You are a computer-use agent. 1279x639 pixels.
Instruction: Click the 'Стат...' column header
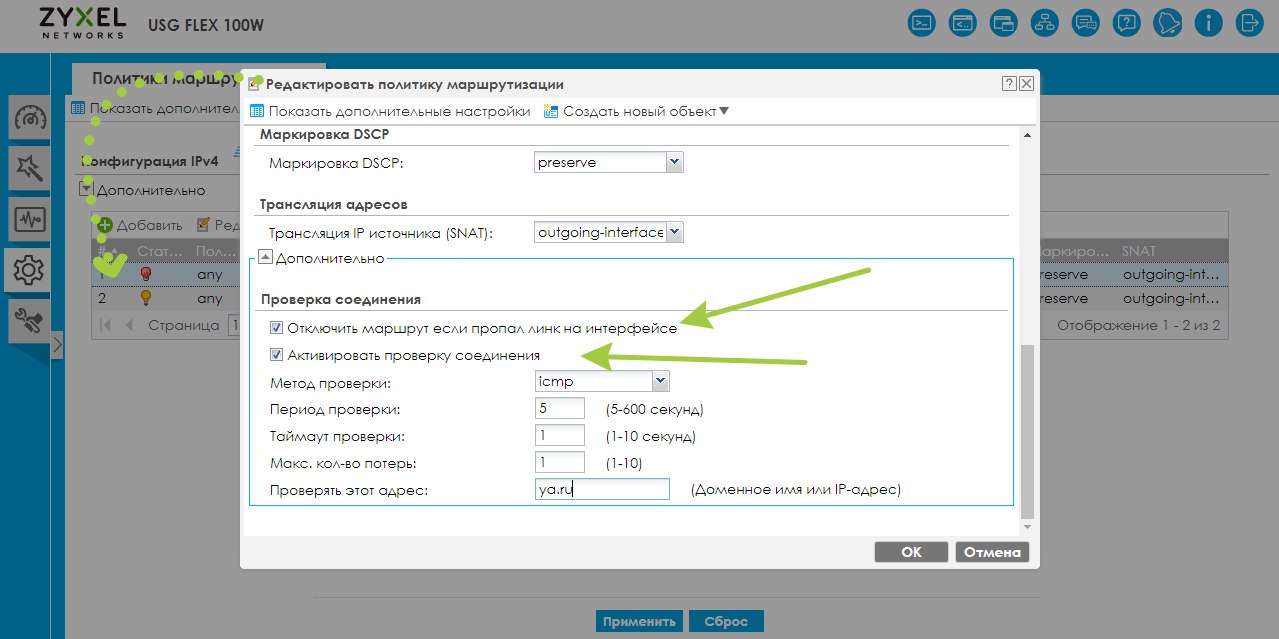coord(158,251)
